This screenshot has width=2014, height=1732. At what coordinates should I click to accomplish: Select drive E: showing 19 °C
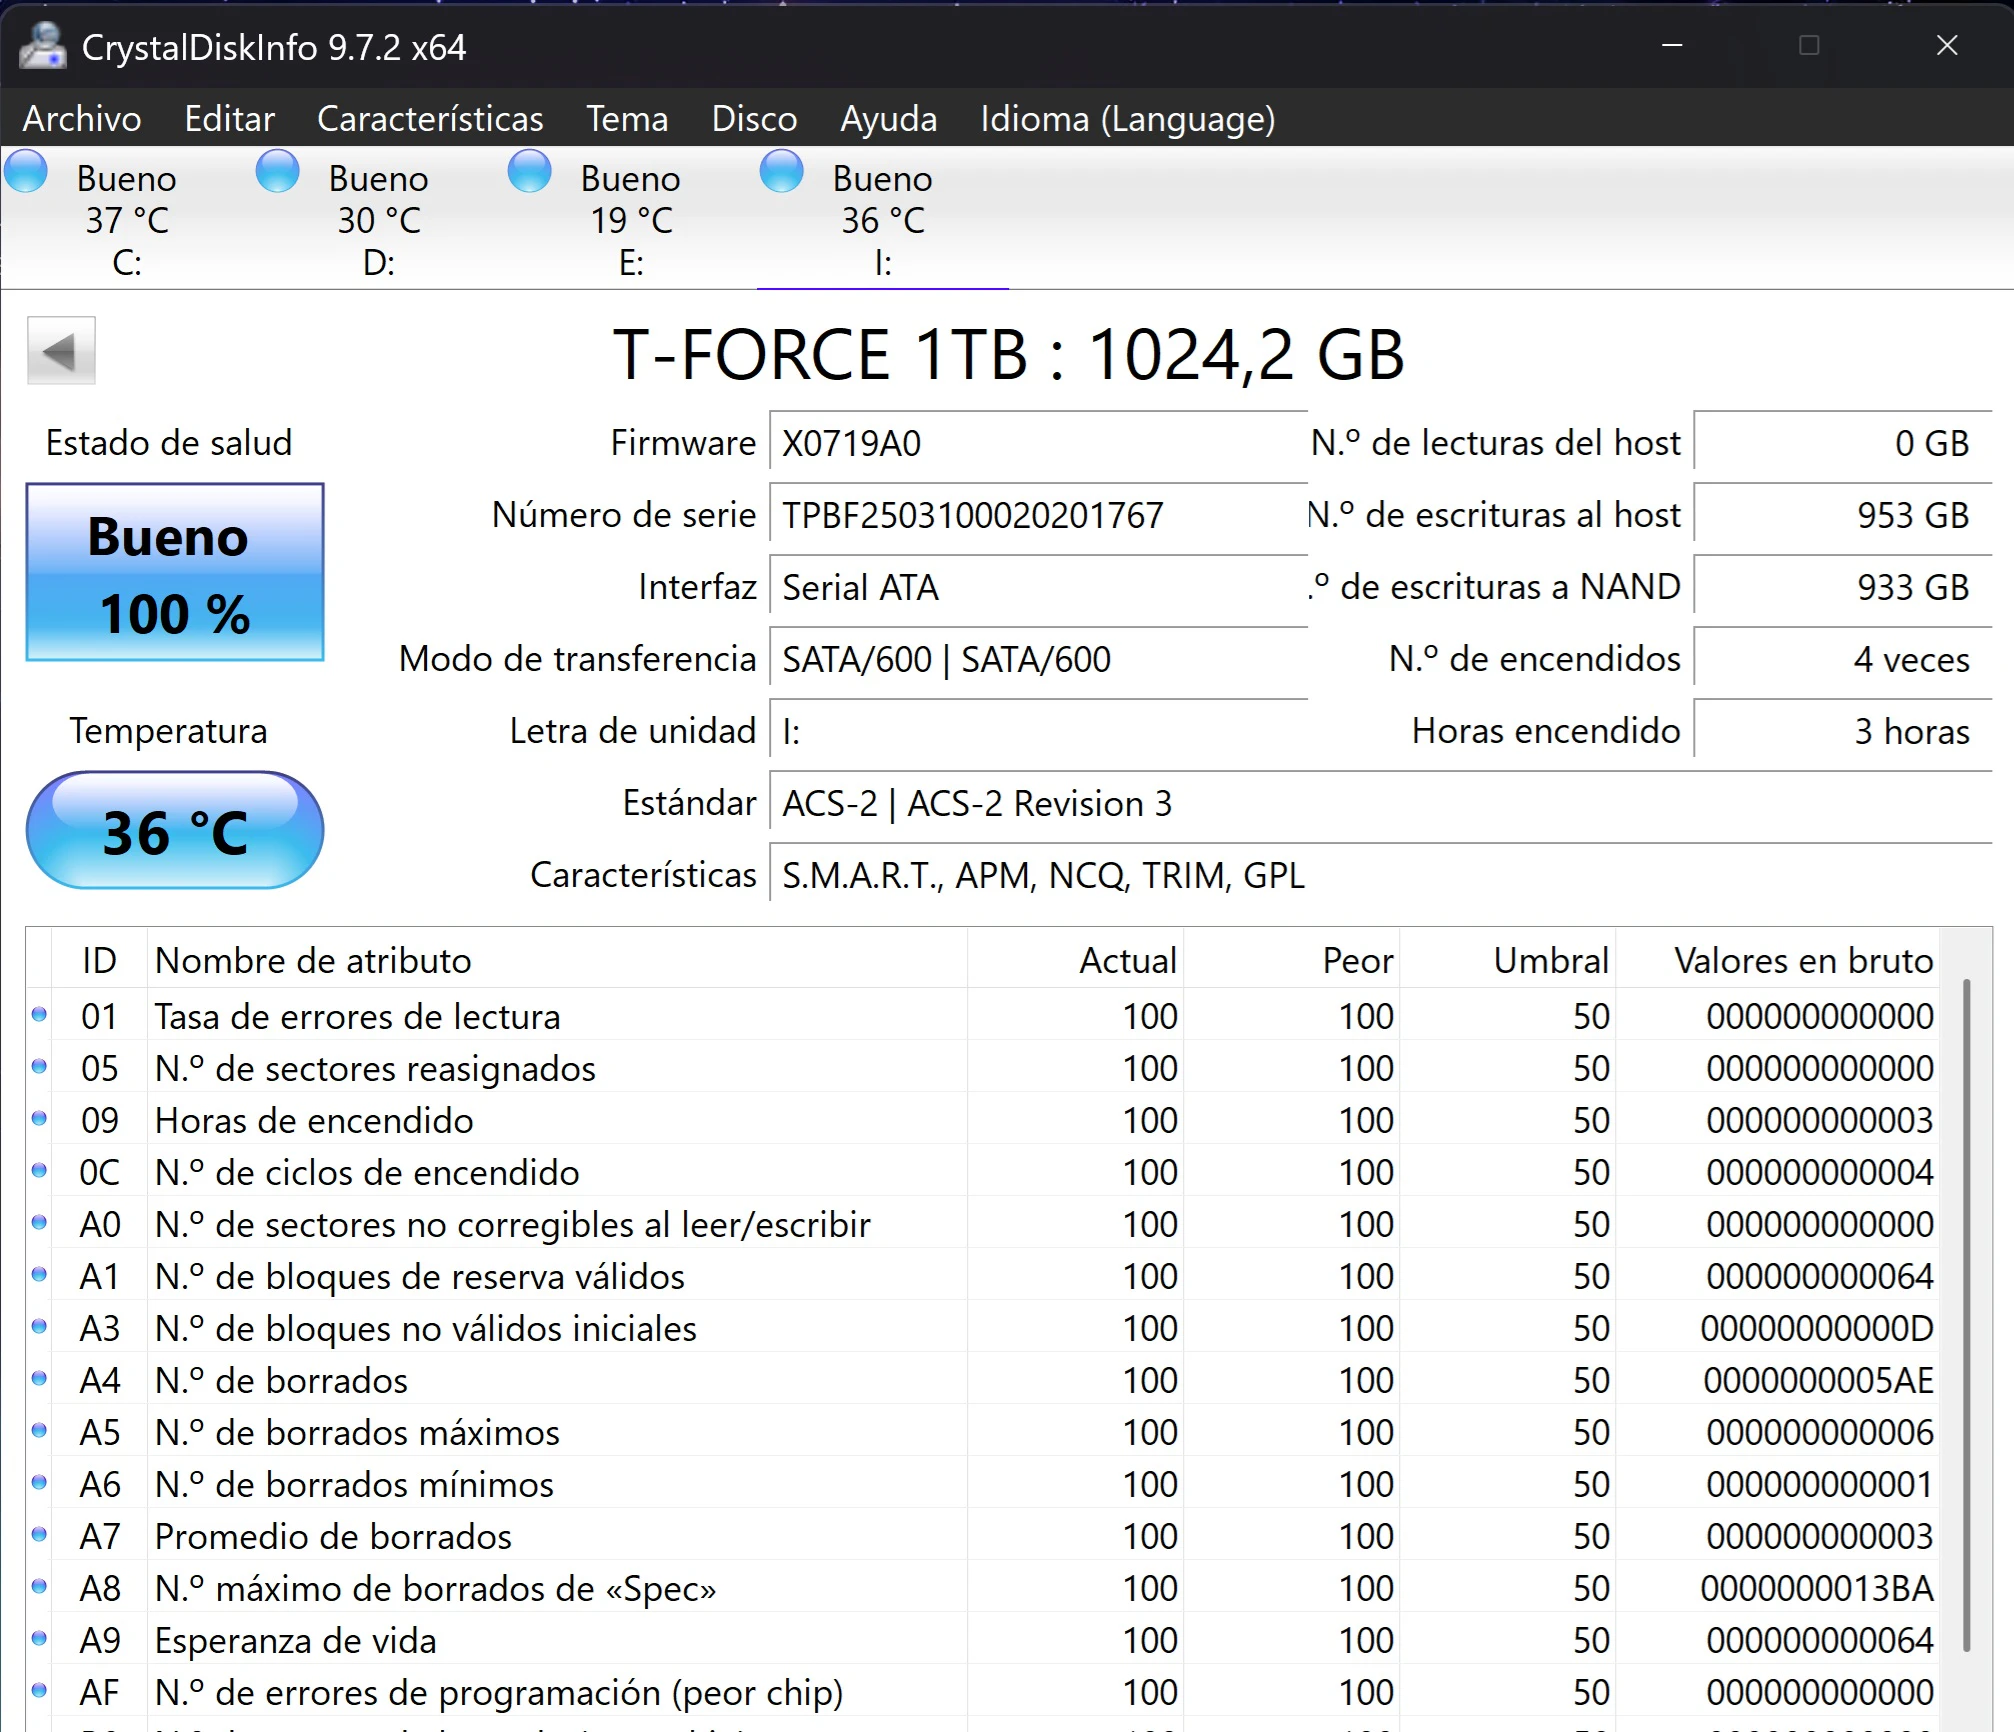(x=630, y=218)
